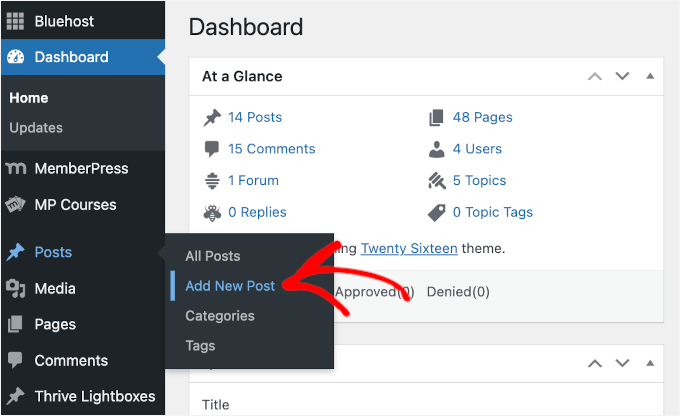
Task: Open the 48 Pages link
Action: coord(482,117)
